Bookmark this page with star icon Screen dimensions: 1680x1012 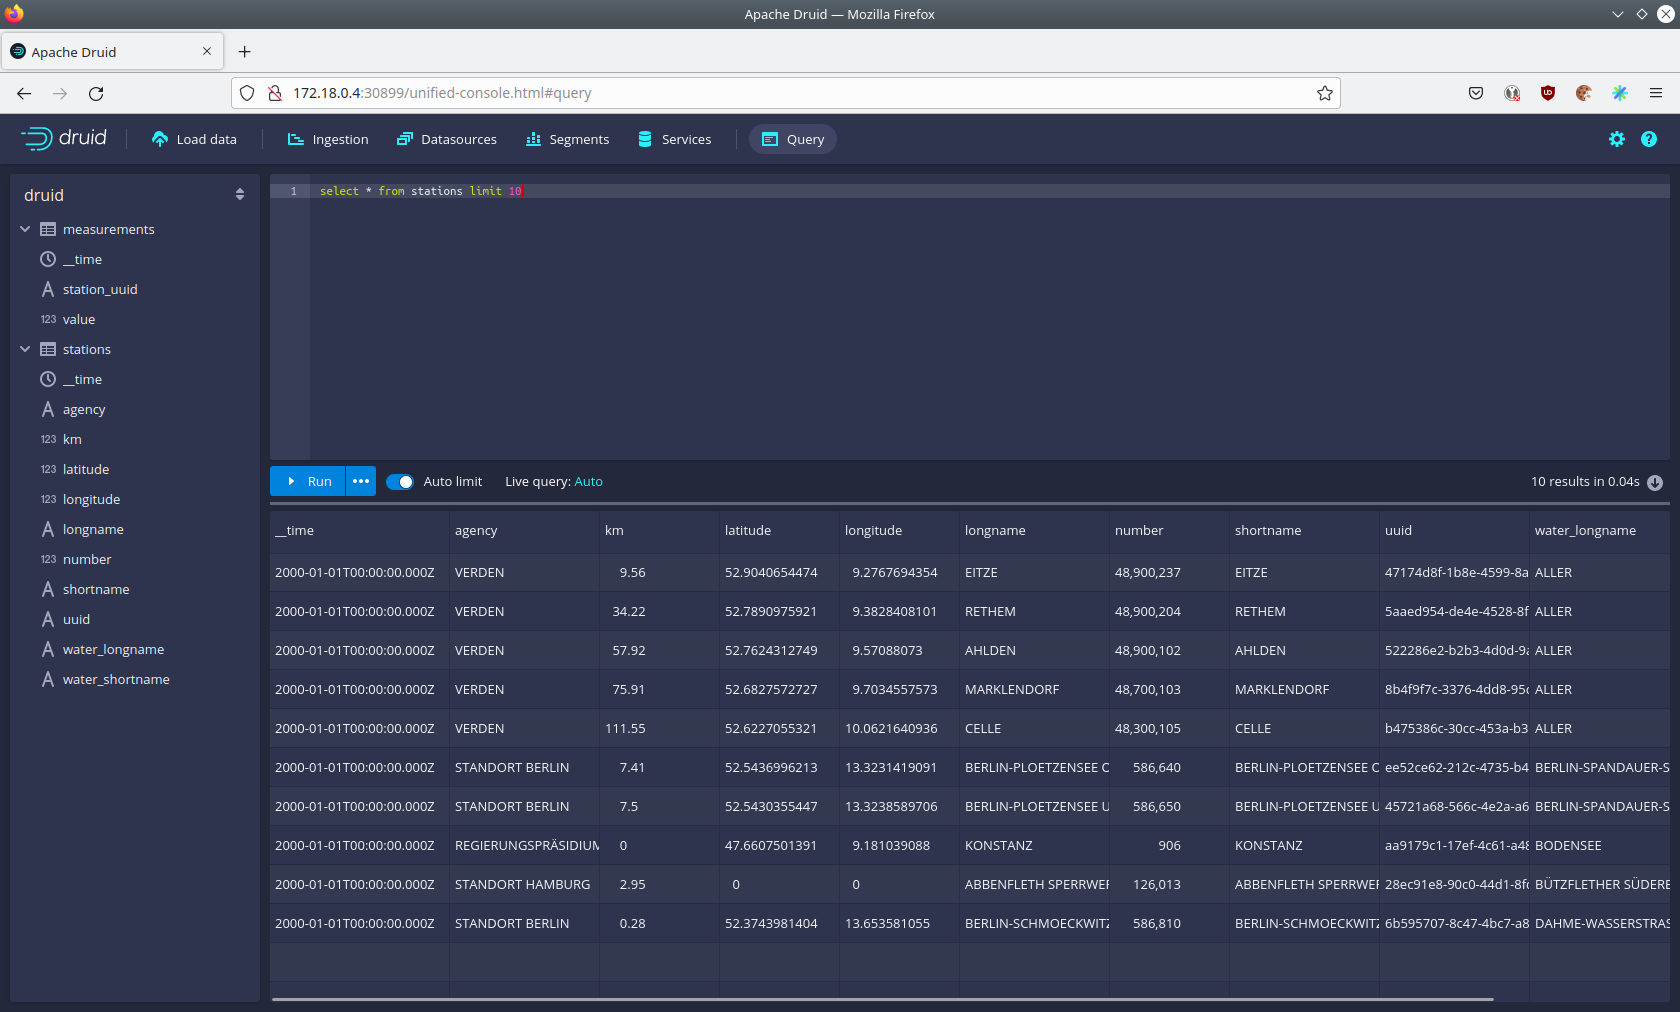[1324, 93]
